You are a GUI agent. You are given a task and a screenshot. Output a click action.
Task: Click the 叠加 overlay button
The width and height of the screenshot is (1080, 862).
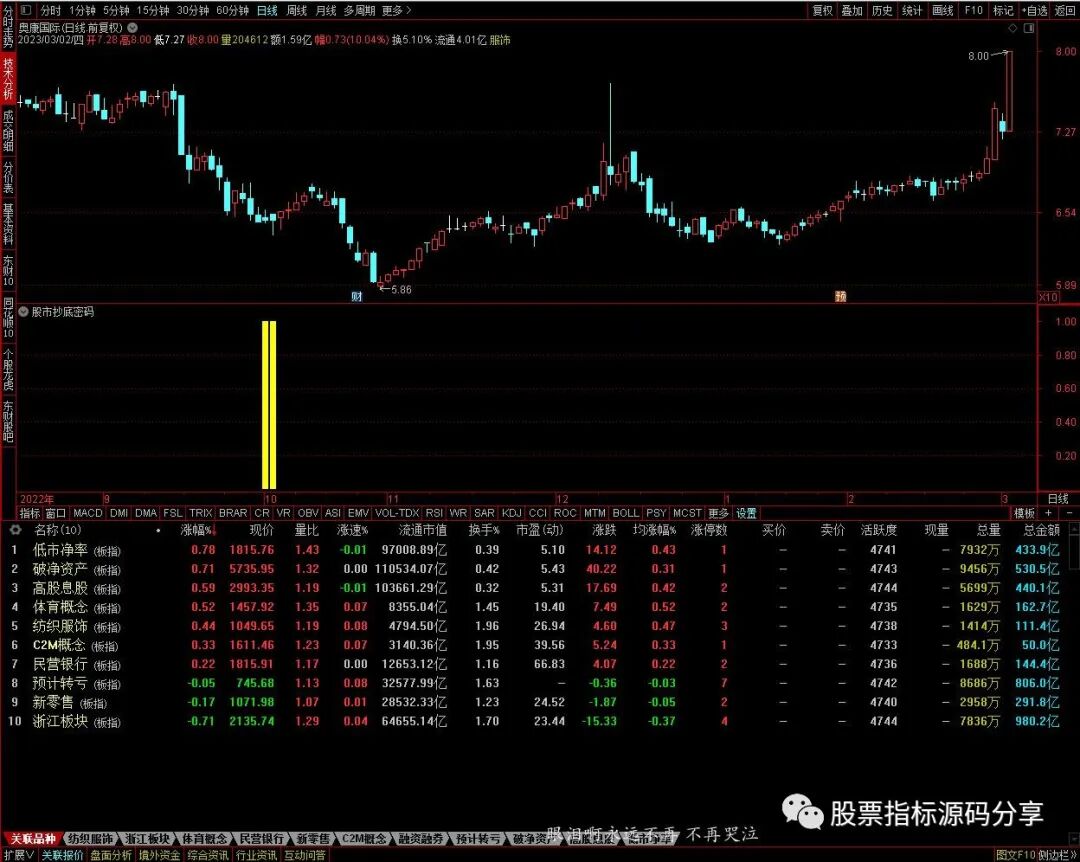(x=852, y=10)
